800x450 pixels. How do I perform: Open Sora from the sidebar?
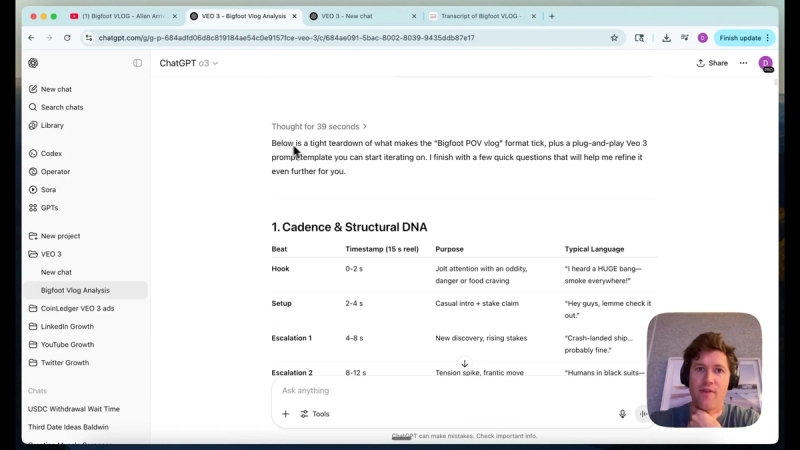[48, 189]
